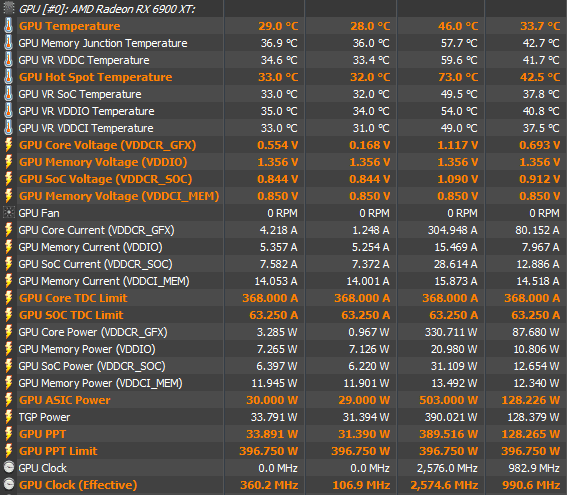Select the GPU ASIC Power label
Viewport: 567px width, 495px height.
[x=65, y=400]
